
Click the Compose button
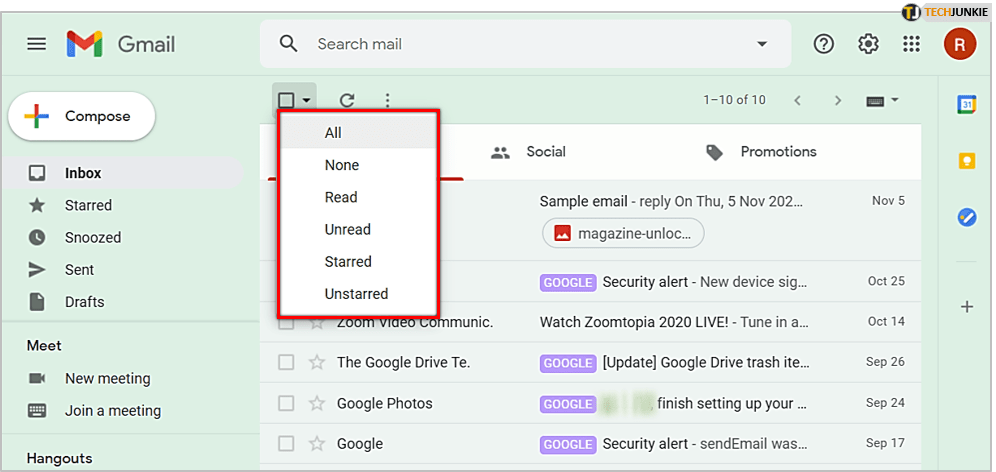(x=82, y=117)
